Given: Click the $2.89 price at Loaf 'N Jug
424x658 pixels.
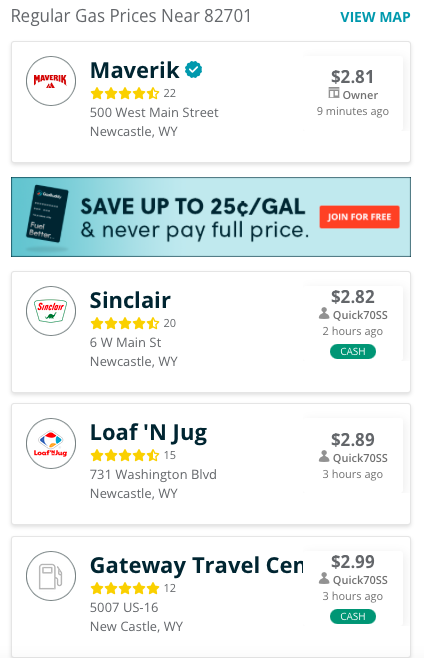Looking at the screenshot, I should [353, 440].
